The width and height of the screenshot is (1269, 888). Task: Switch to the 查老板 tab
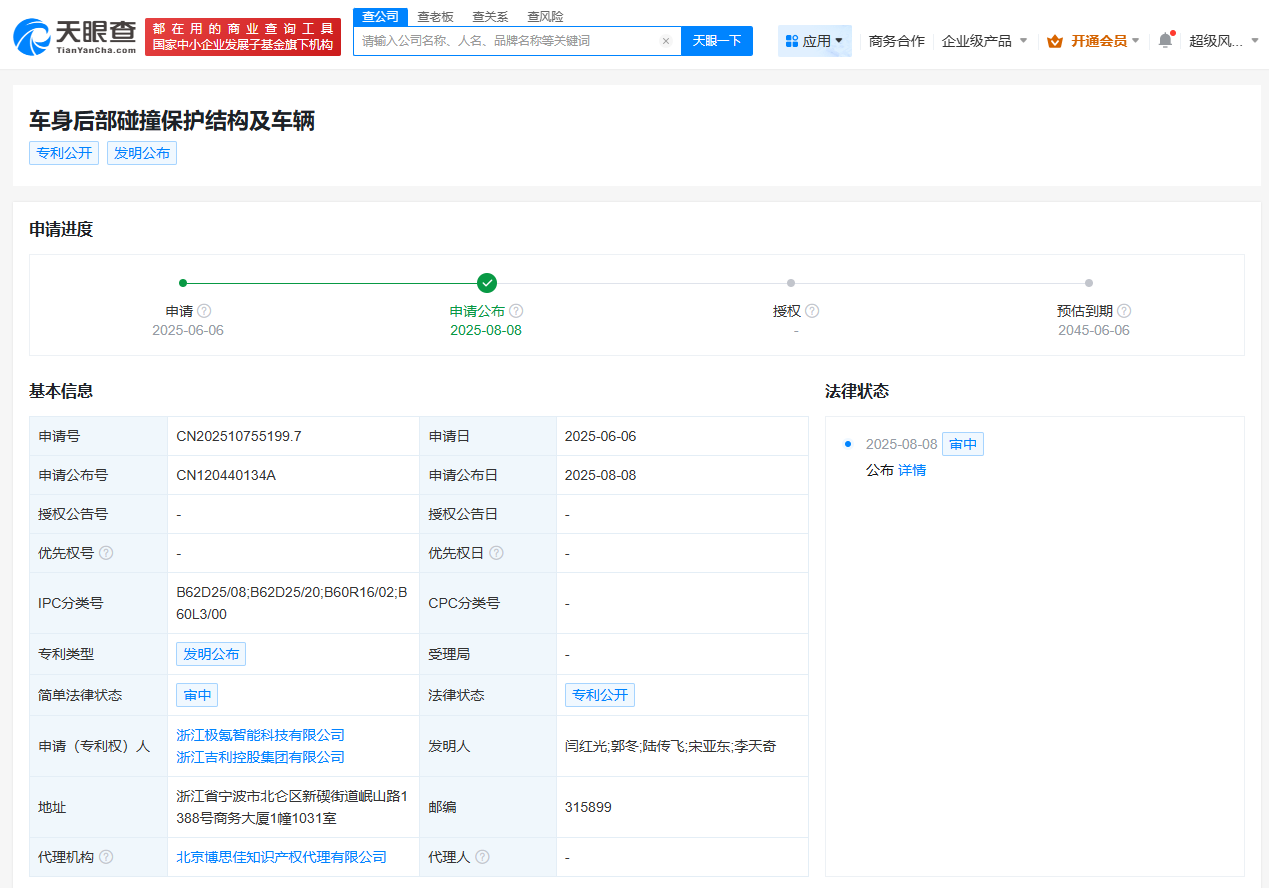(x=435, y=16)
